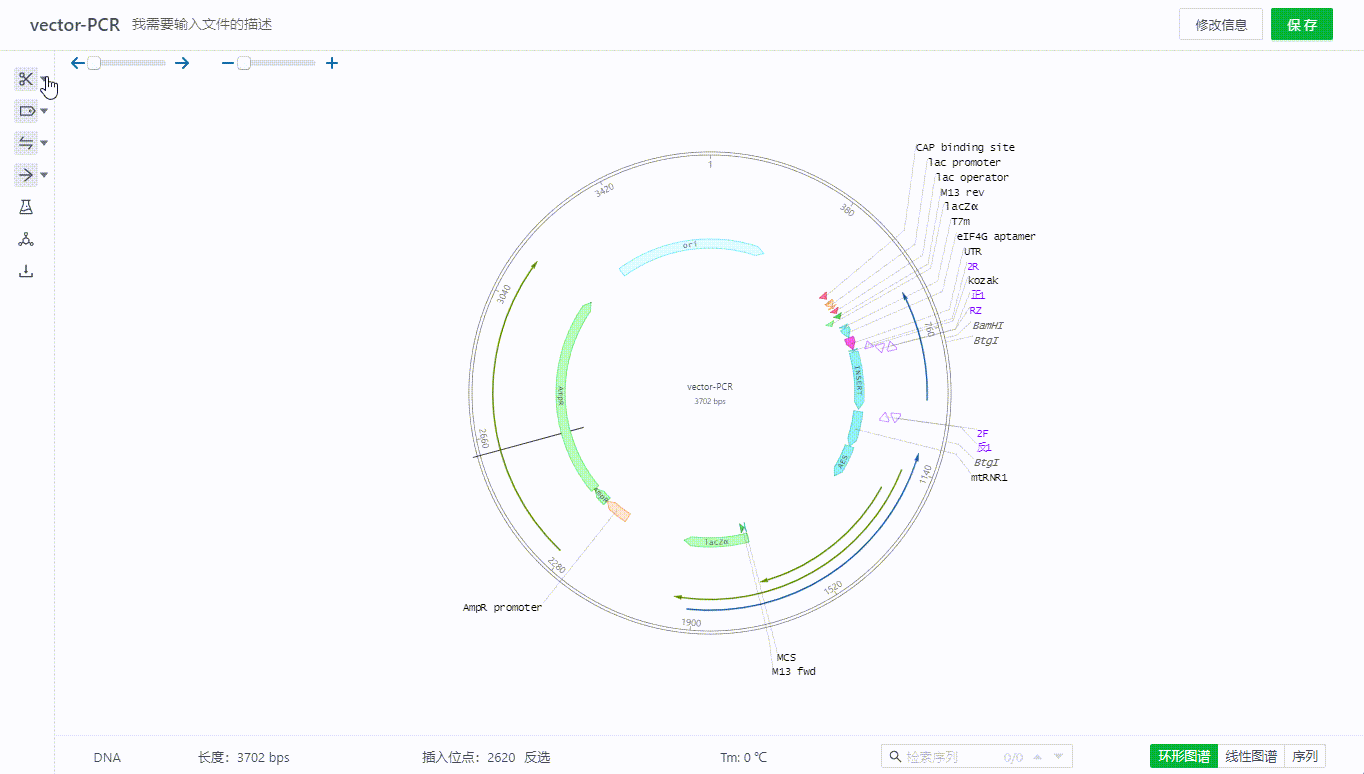
Task: Click the green 保存 save button
Action: (x=1301, y=25)
